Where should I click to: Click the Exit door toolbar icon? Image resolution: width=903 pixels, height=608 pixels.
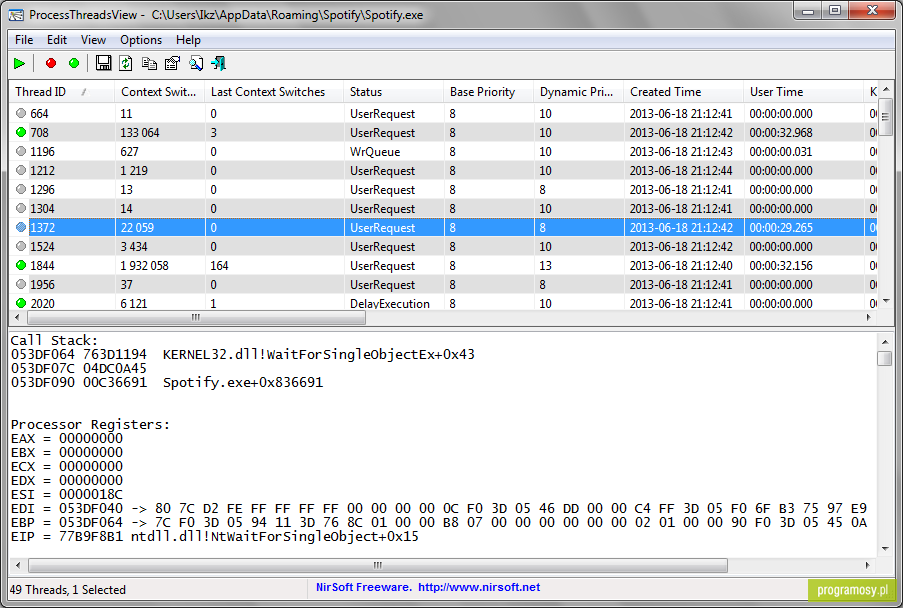coord(218,63)
